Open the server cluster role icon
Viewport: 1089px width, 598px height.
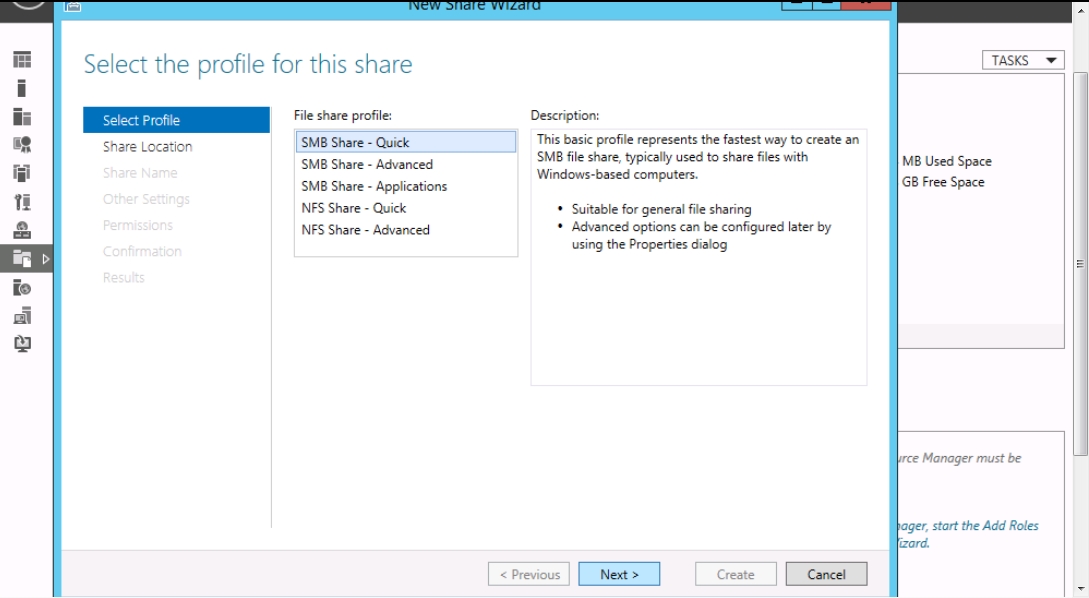(22, 173)
